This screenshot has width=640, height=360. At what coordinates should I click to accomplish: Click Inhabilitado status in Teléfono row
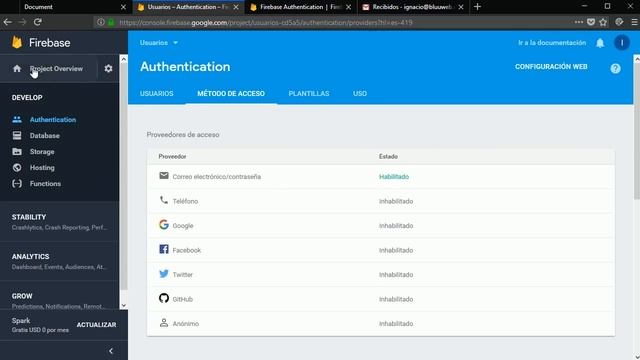click(x=396, y=201)
